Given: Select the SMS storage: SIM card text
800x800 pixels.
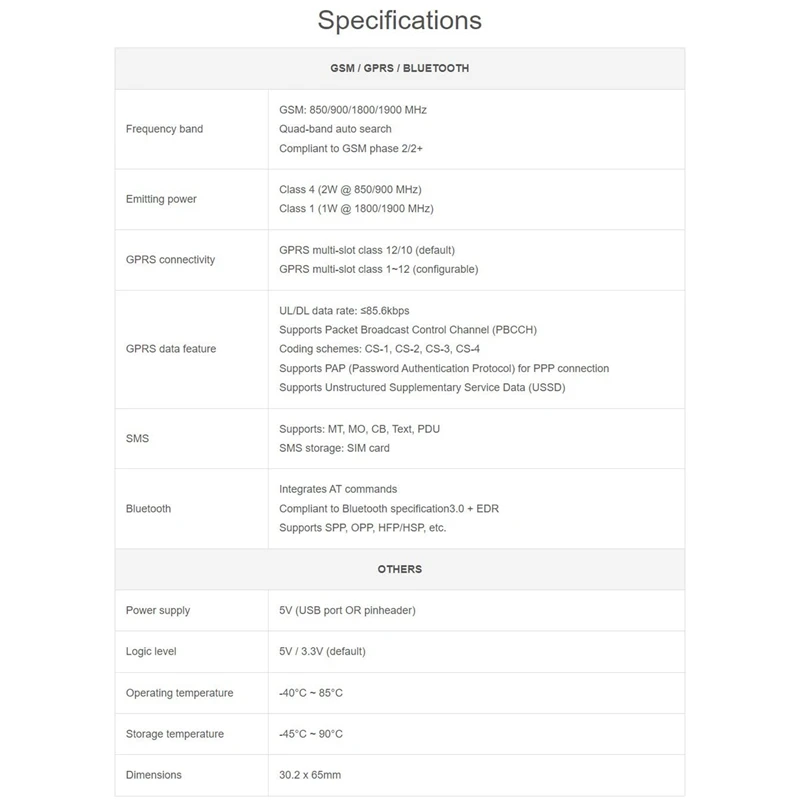Looking at the screenshot, I should pos(334,448).
